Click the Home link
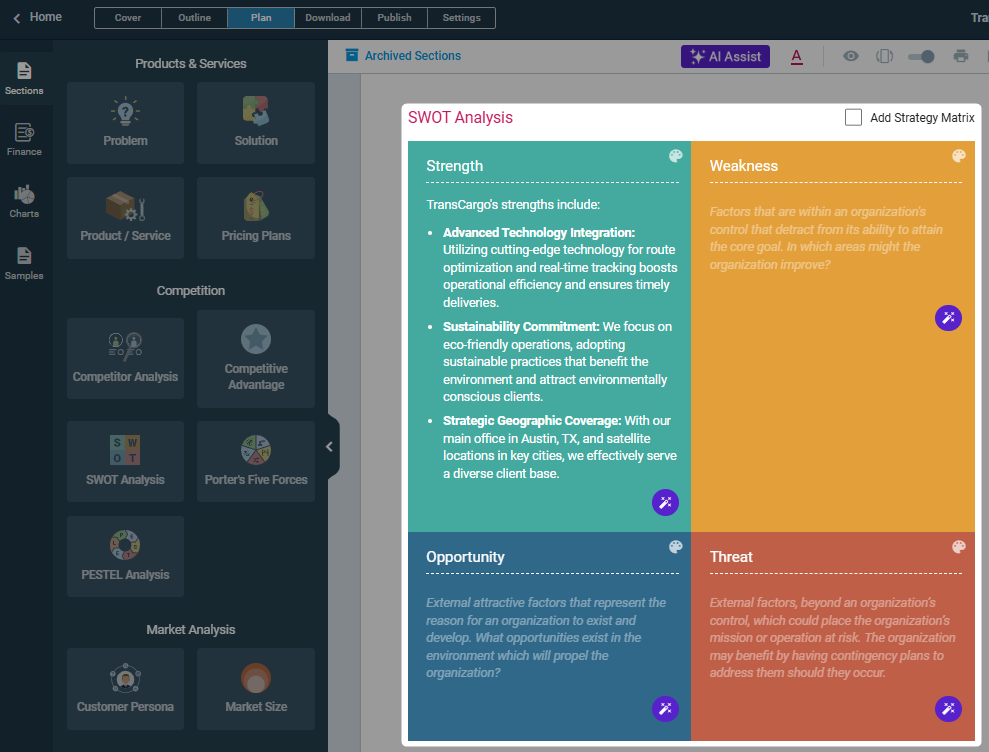 tap(45, 17)
